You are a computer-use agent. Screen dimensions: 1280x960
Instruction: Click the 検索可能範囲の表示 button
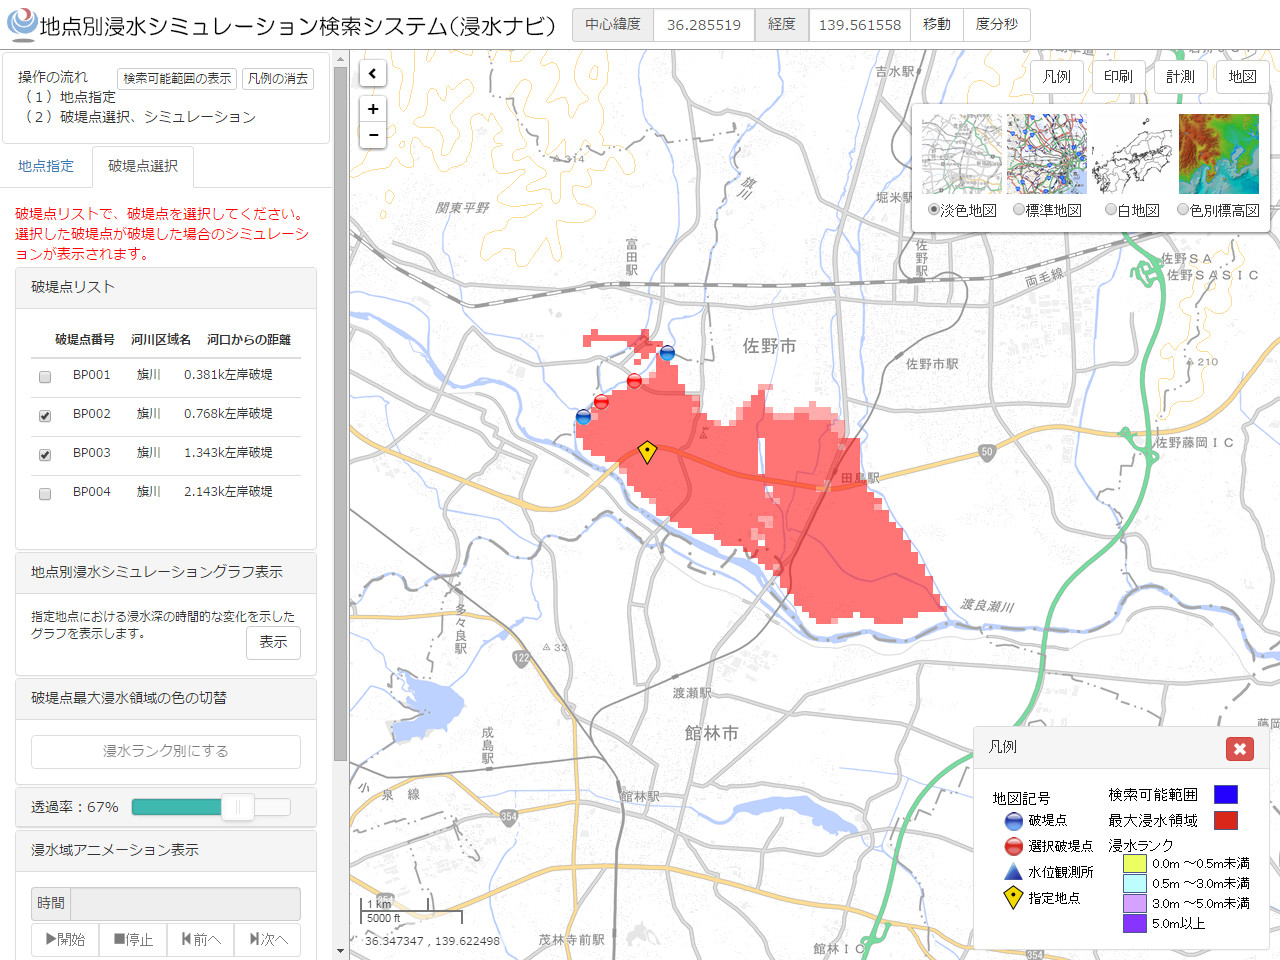coord(177,78)
